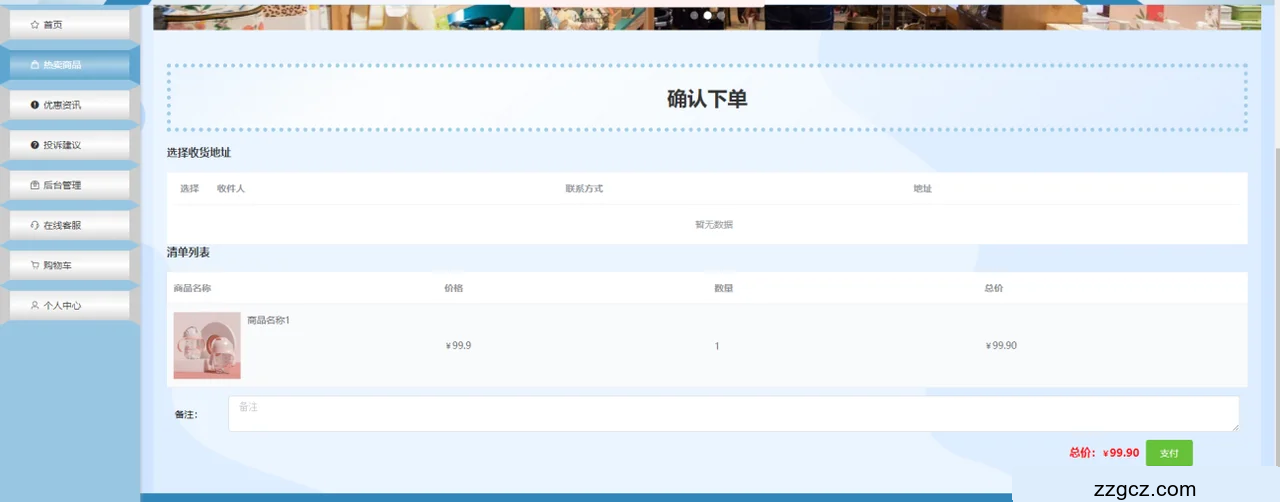Click the cart icon for 购物车
The width and height of the screenshot is (1280, 502).
(35, 265)
